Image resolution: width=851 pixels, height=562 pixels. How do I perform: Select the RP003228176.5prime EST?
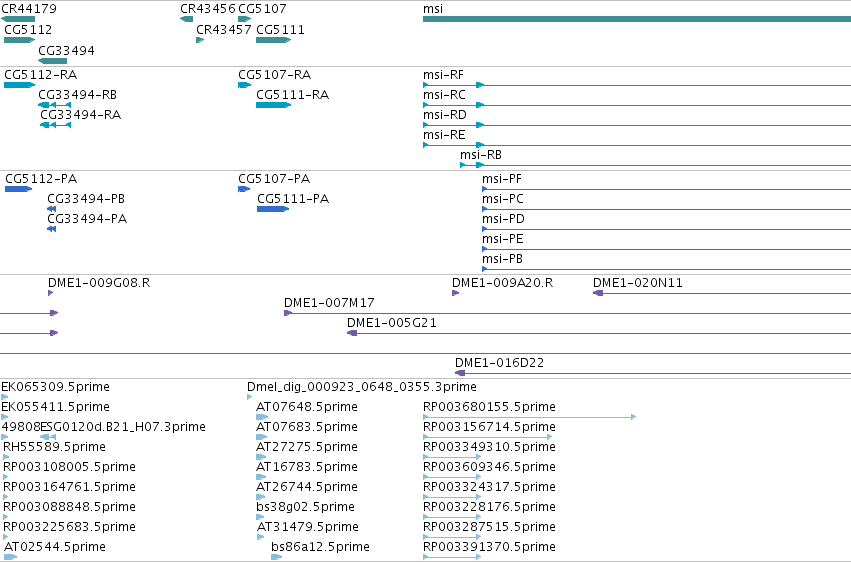(452, 518)
